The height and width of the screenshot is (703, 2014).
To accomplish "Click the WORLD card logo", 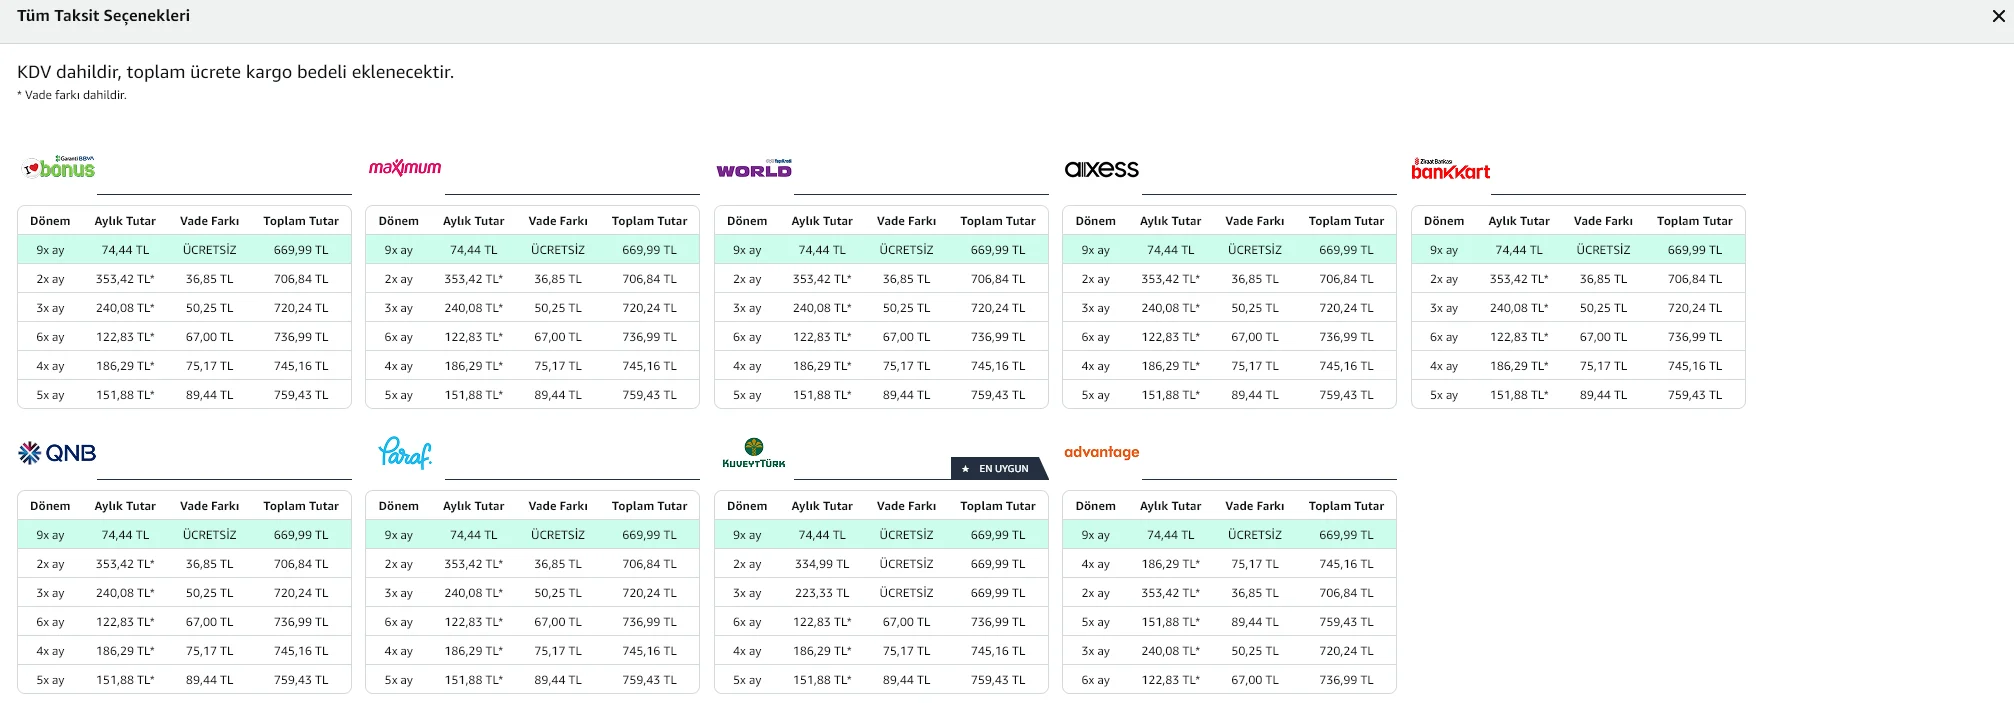I will (x=754, y=169).
